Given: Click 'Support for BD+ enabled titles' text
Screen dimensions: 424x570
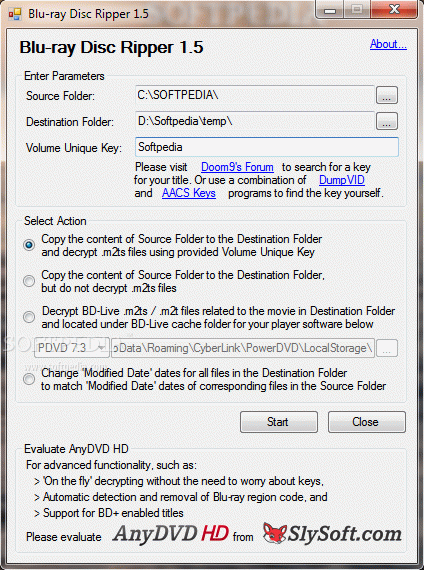Looking at the screenshot, I should tap(113, 513).
